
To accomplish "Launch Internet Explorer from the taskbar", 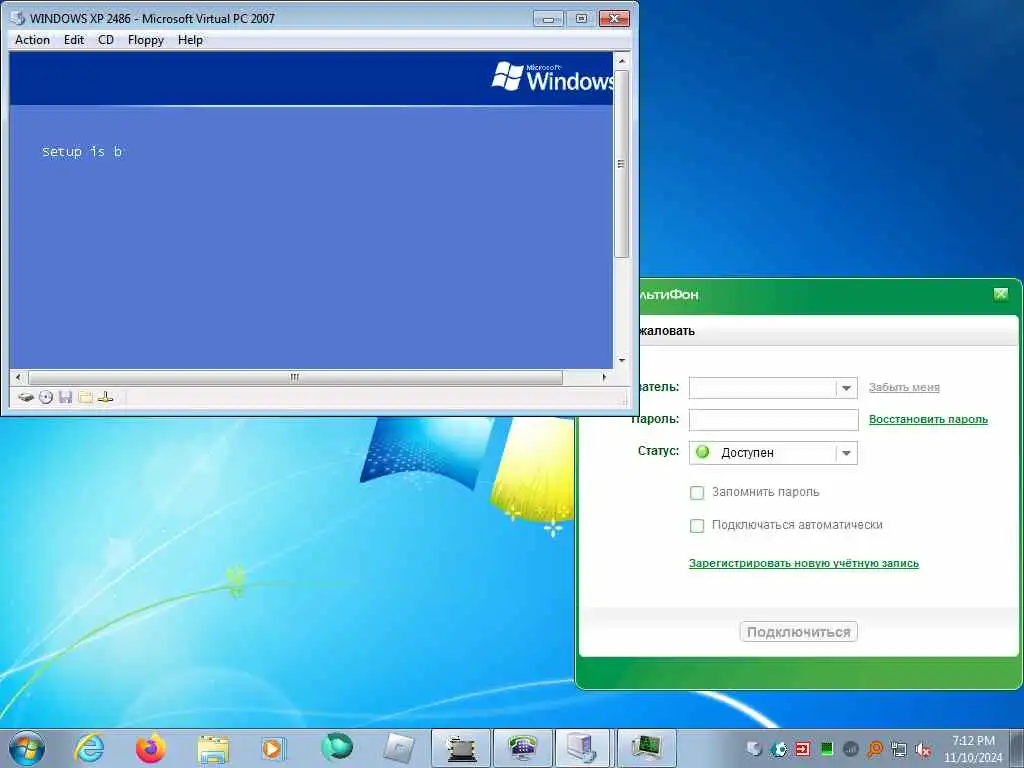I will (x=89, y=748).
